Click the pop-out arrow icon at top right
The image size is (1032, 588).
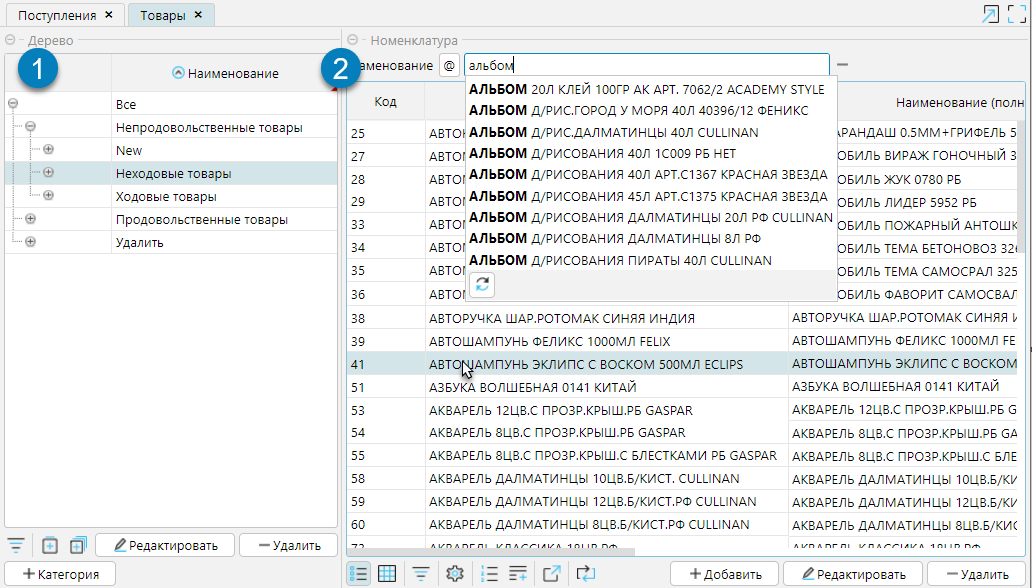pos(989,13)
